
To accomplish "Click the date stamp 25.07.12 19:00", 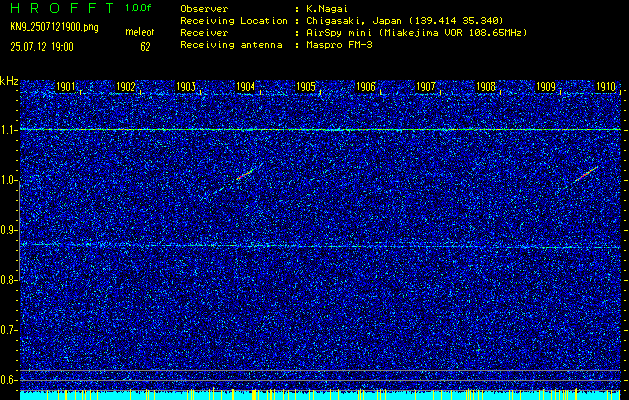I will click(x=42, y=47).
